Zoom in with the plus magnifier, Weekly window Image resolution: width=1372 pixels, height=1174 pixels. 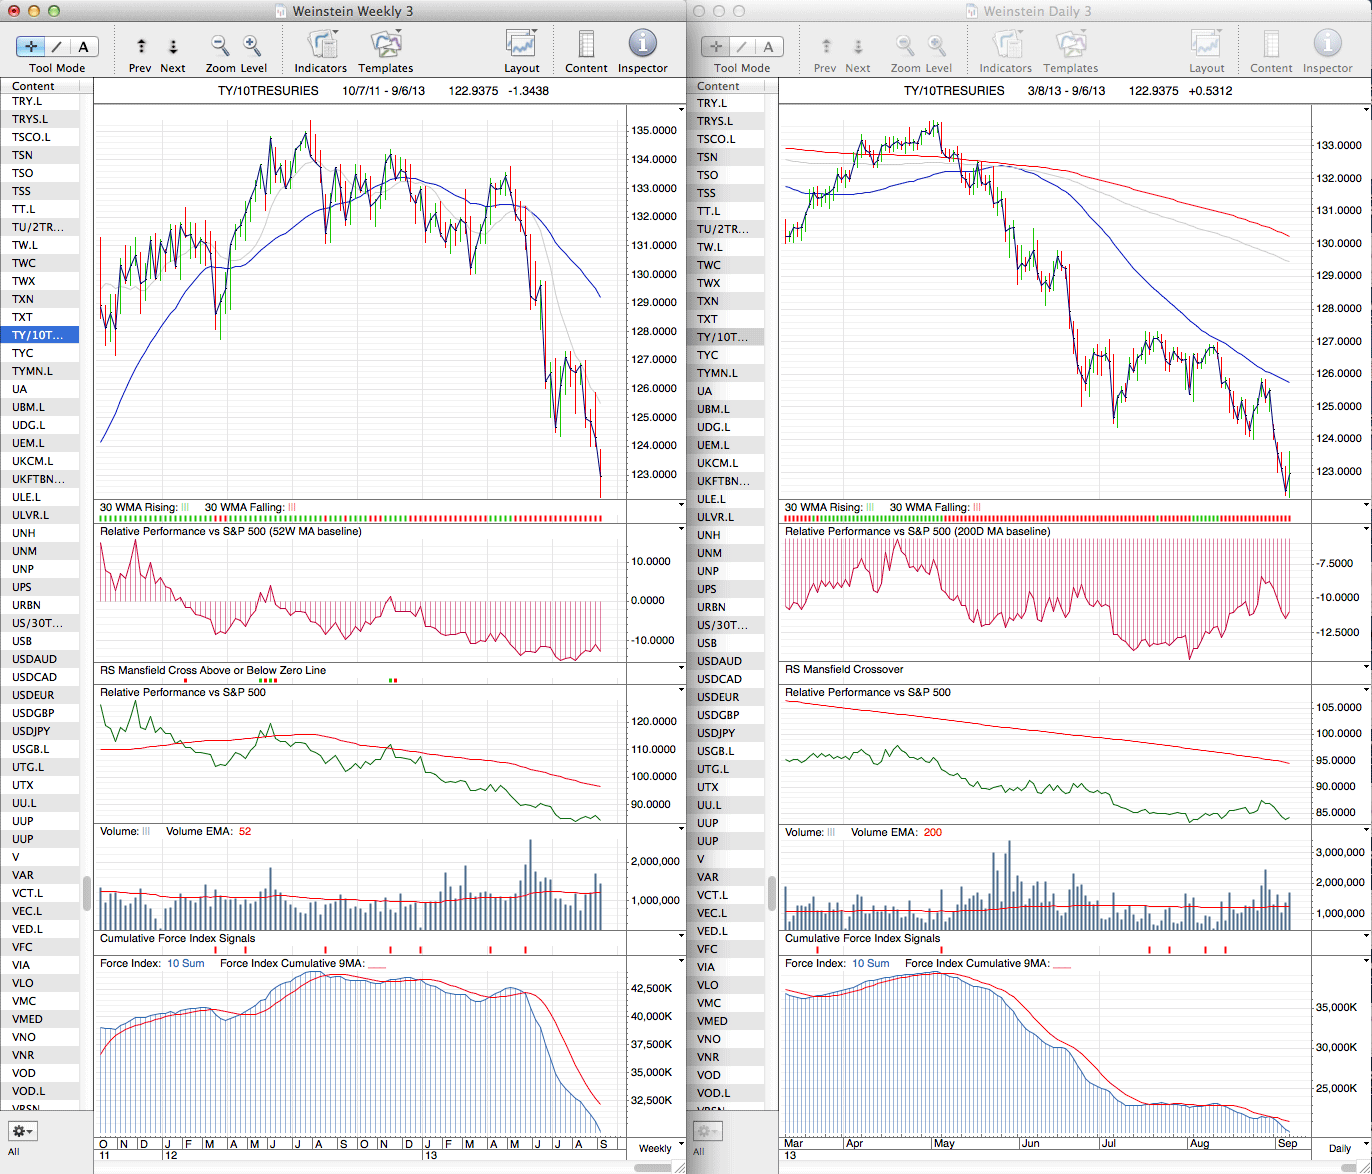(x=252, y=46)
